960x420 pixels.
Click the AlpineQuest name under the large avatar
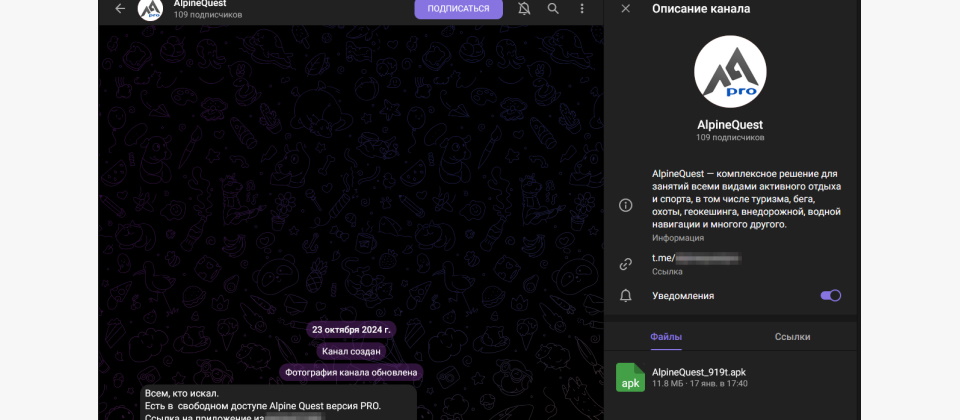tap(730, 125)
